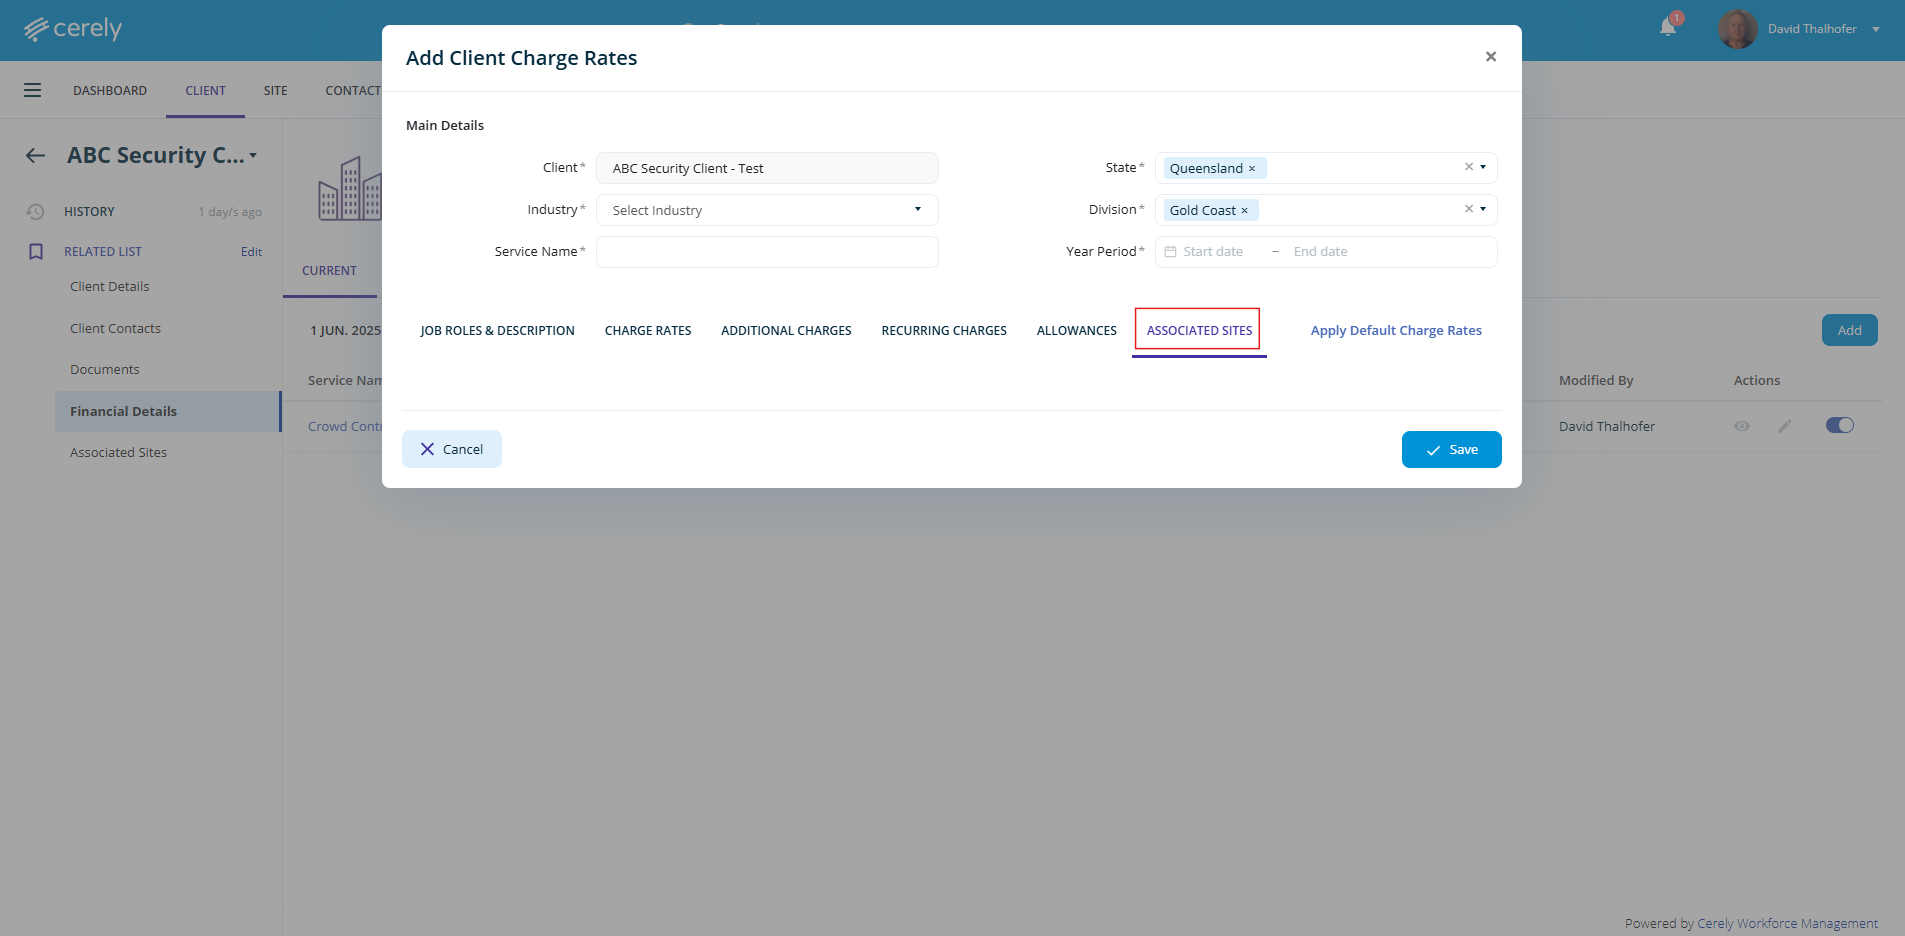Clear all selections in the Division field
The width and height of the screenshot is (1905, 936).
(1468, 209)
